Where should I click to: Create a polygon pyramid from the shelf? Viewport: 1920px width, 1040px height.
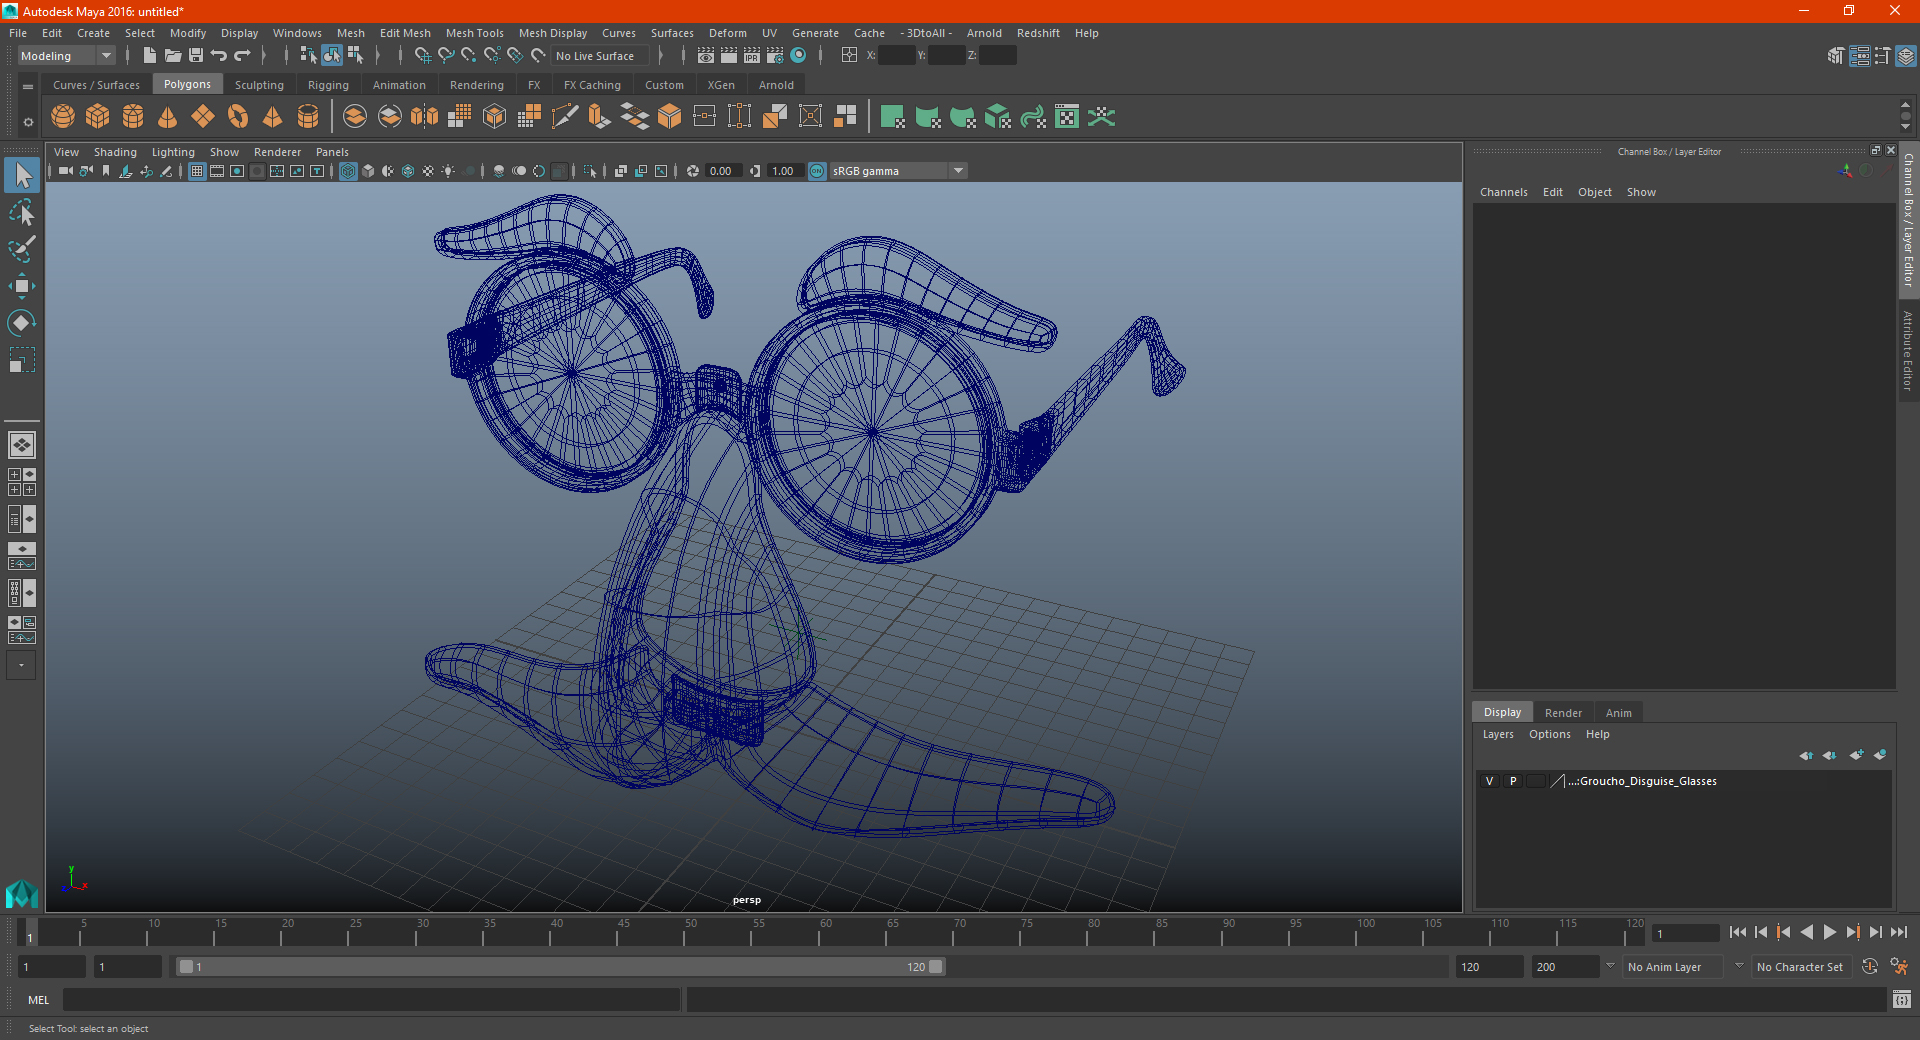click(273, 117)
